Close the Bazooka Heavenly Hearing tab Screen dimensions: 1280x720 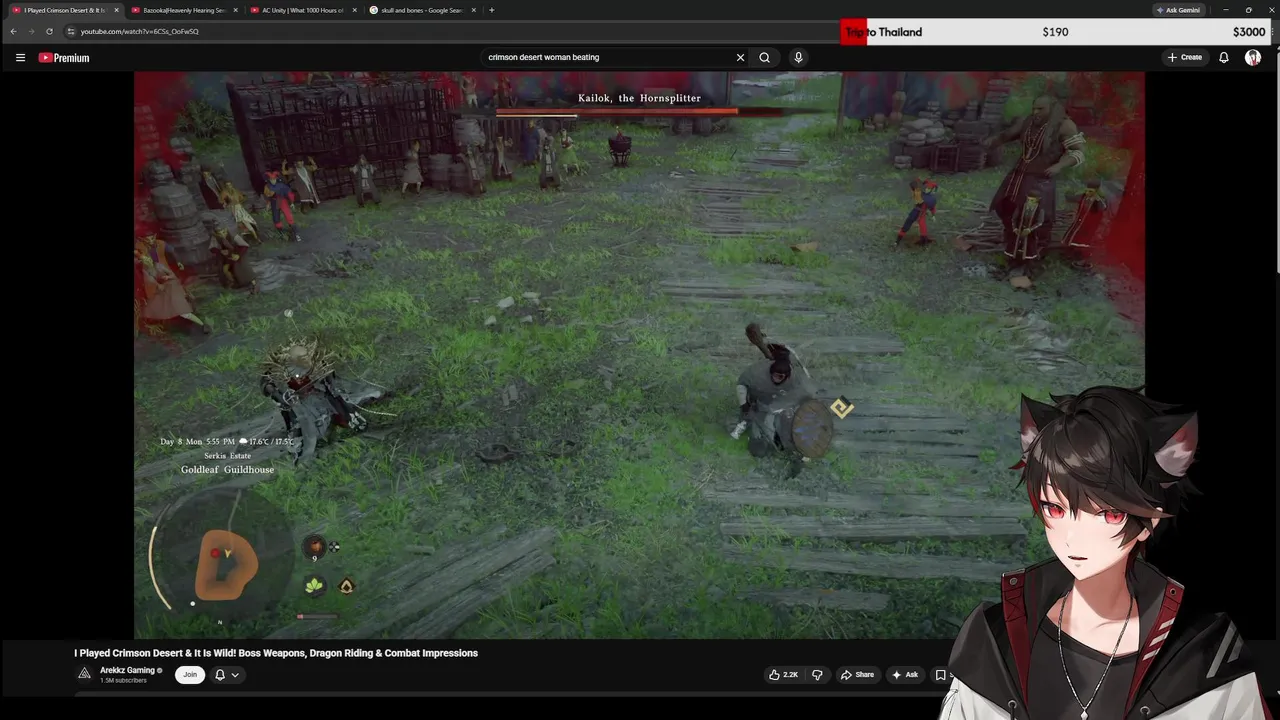click(235, 10)
